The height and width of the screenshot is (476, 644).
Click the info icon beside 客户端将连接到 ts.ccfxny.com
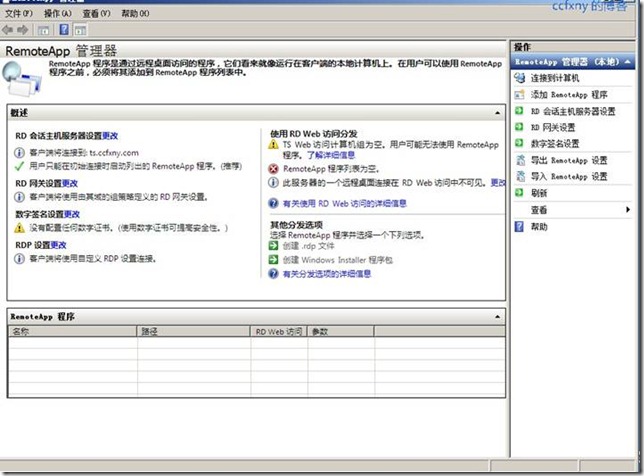coord(19,153)
